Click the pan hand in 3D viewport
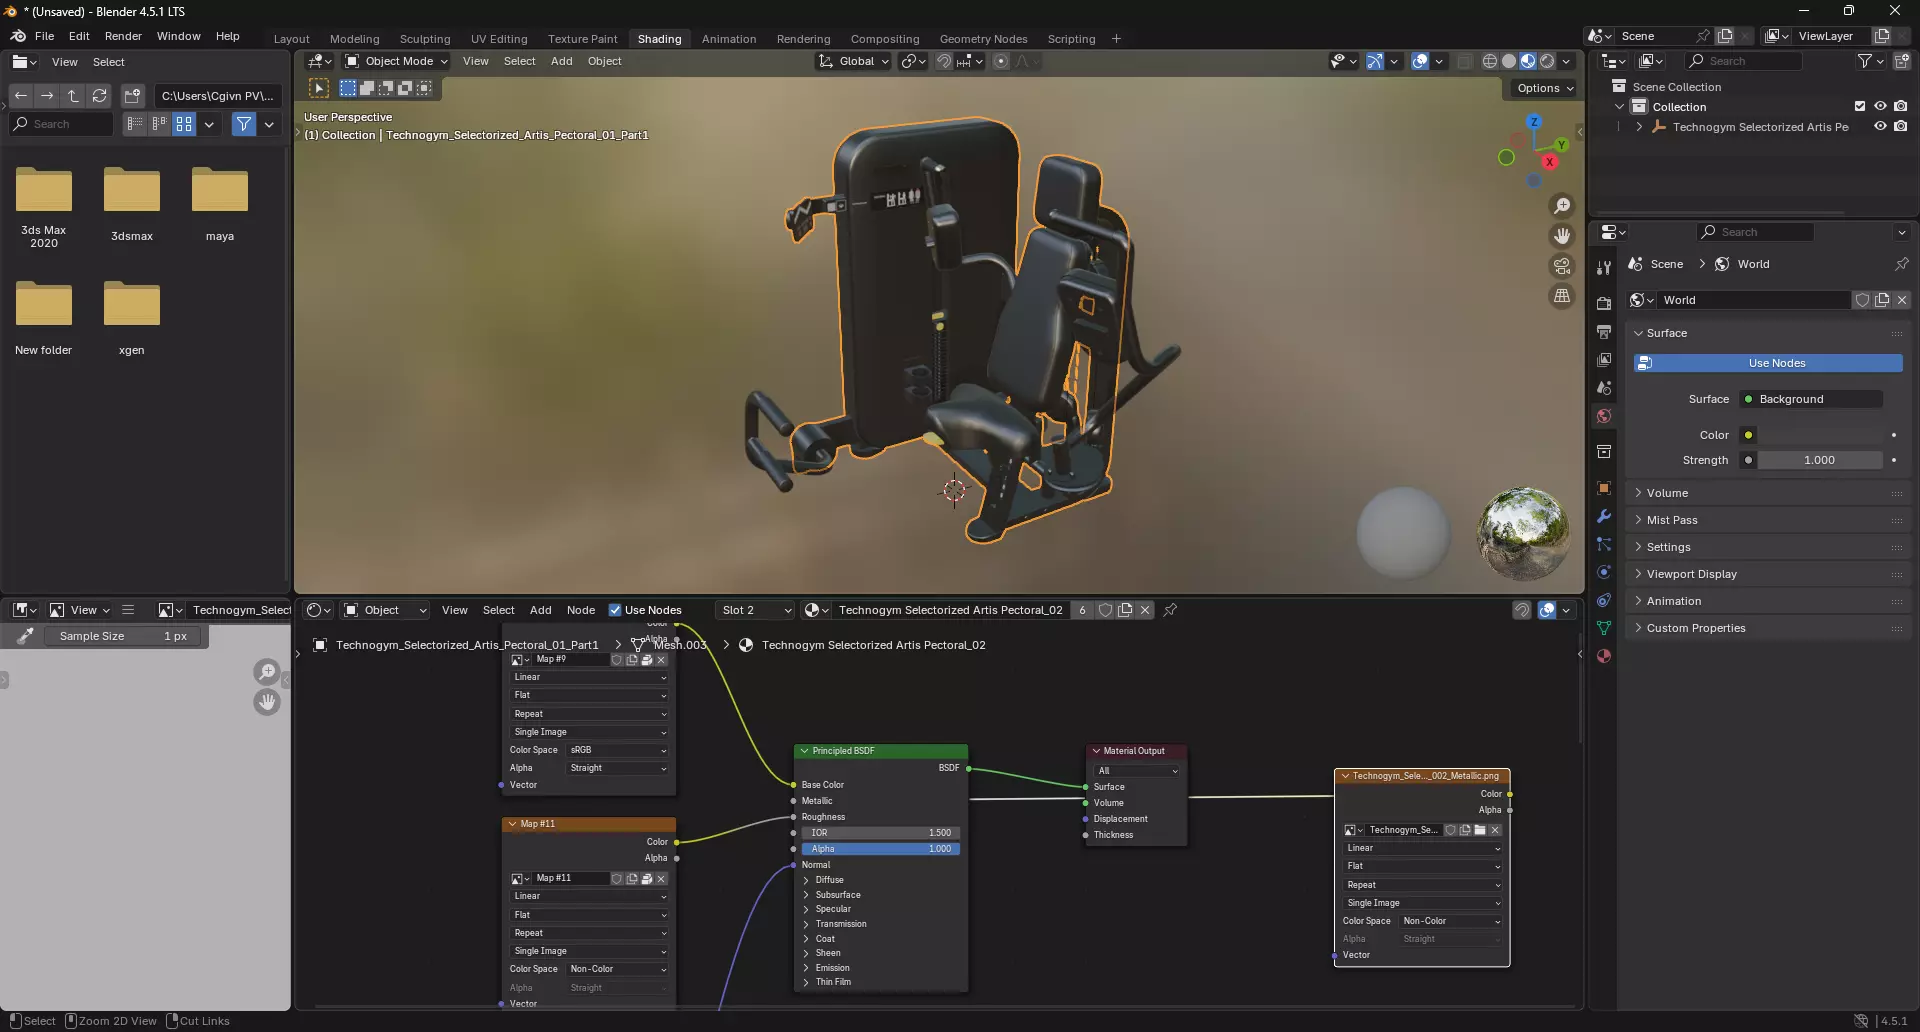 [x=1561, y=236]
